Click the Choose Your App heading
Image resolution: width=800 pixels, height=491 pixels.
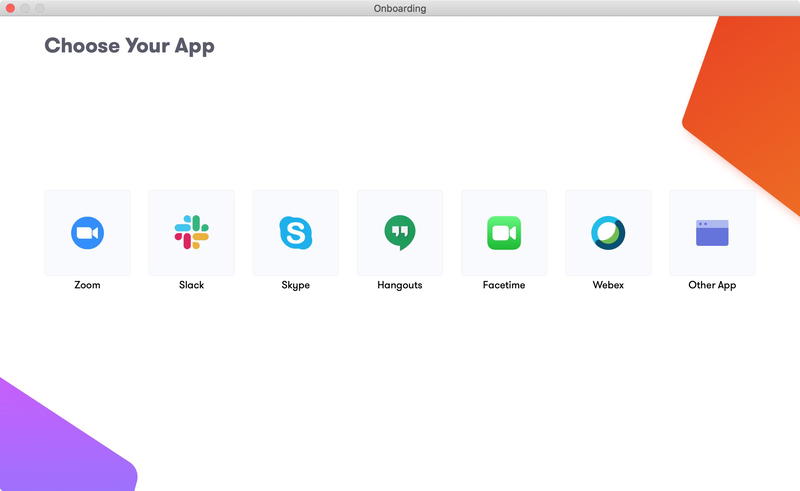click(x=129, y=46)
